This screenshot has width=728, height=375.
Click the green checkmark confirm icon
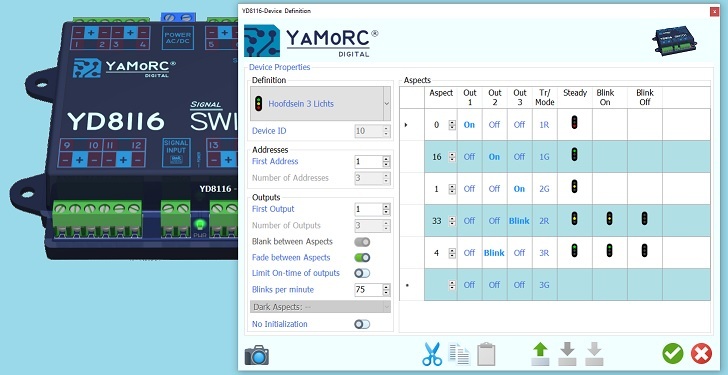pyautogui.click(x=673, y=354)
